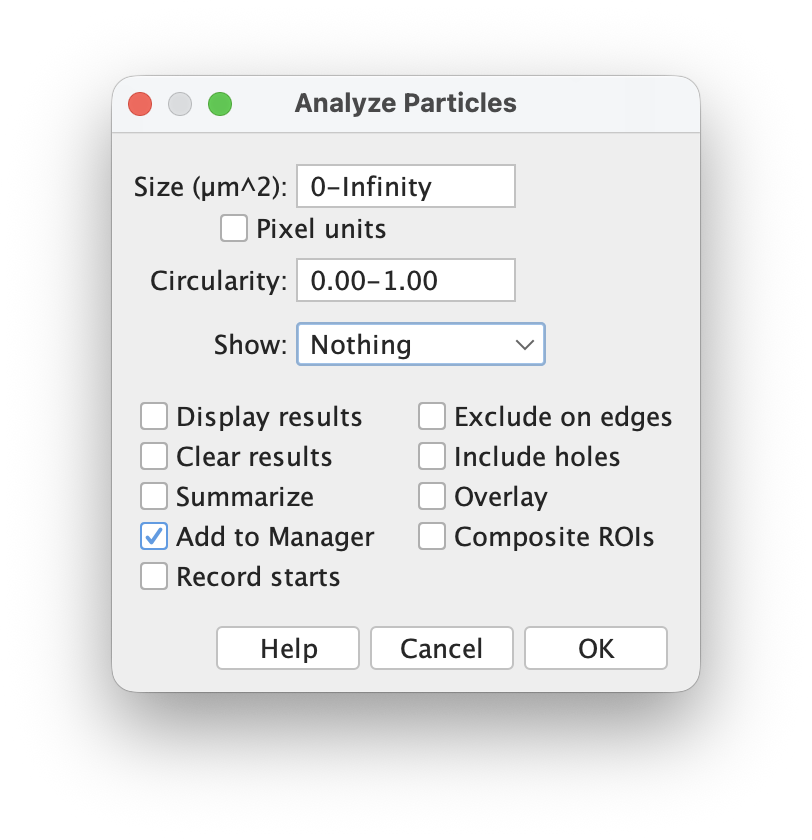Enable the Summarize checkbox
The image size is (812, 840).
tap(154, 496)
